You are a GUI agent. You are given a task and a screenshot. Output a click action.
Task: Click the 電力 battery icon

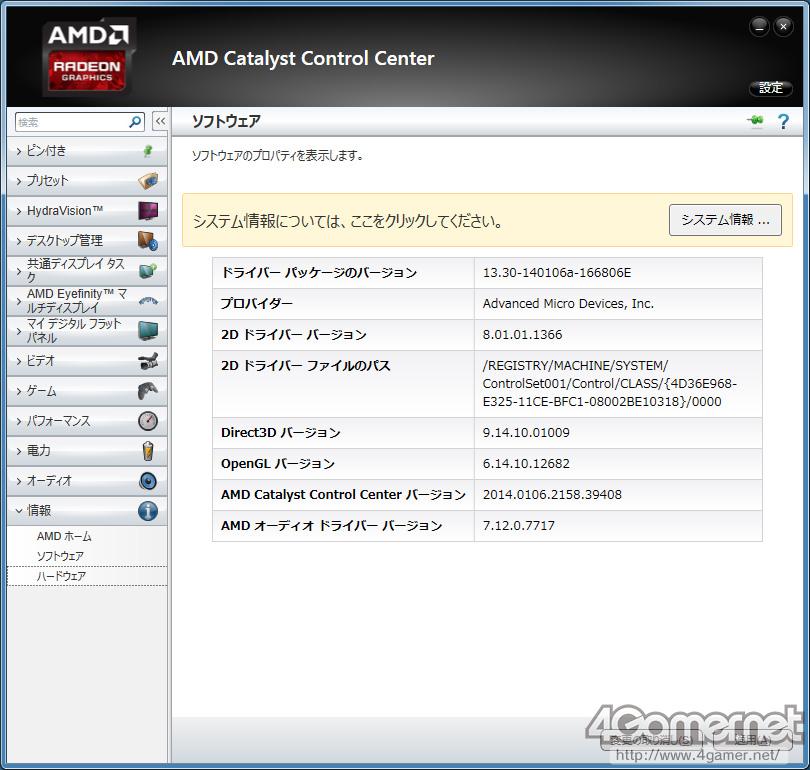148,451
